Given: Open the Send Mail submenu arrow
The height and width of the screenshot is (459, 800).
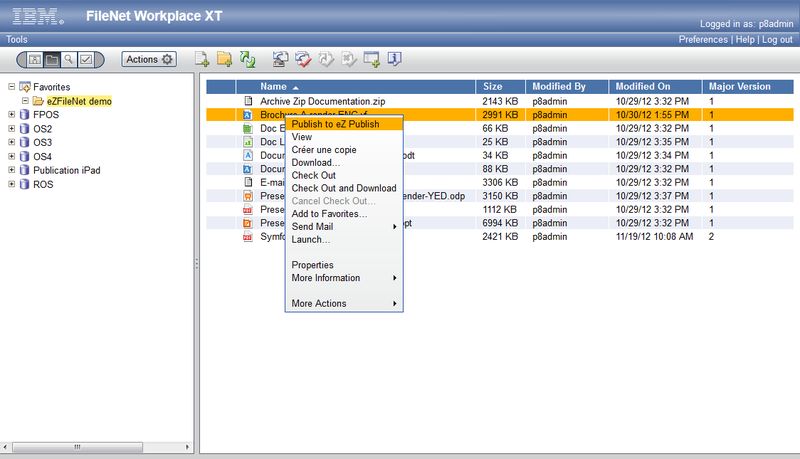Looking at the screenshot, I should [x=394, y=226].
